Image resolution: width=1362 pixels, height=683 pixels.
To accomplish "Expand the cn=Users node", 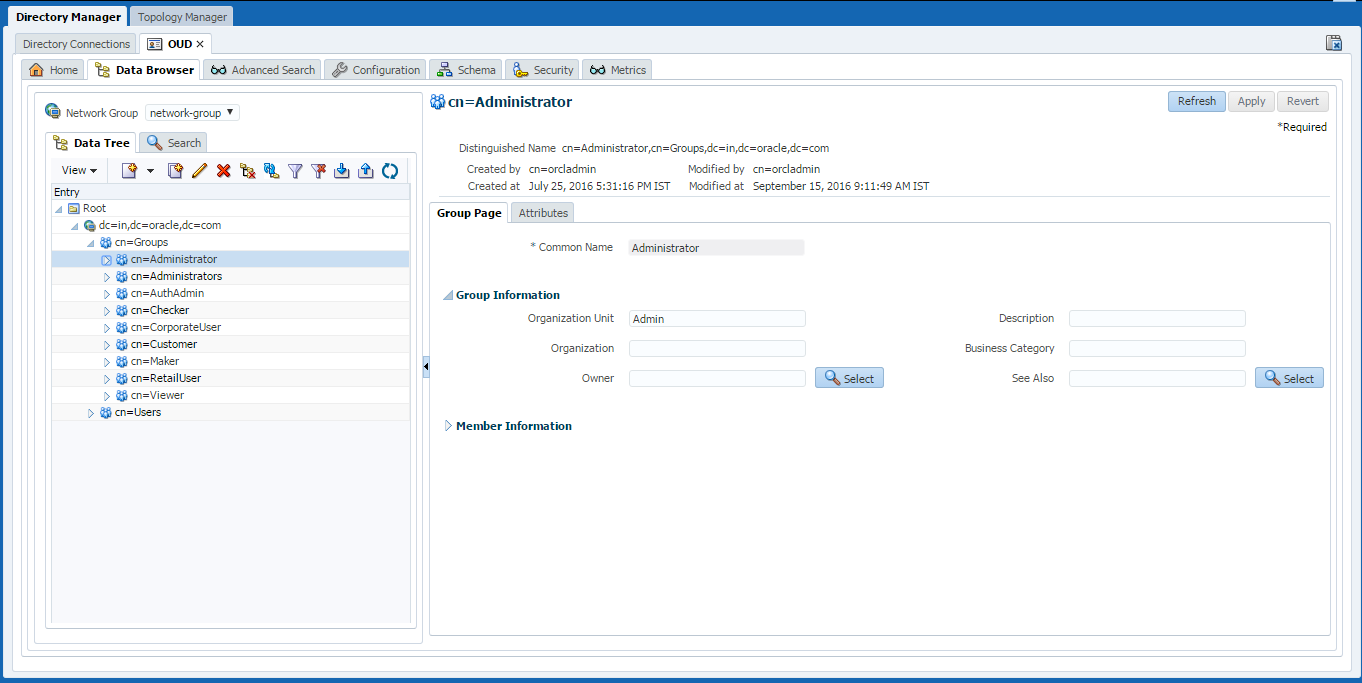I will (x=91, y=413).
